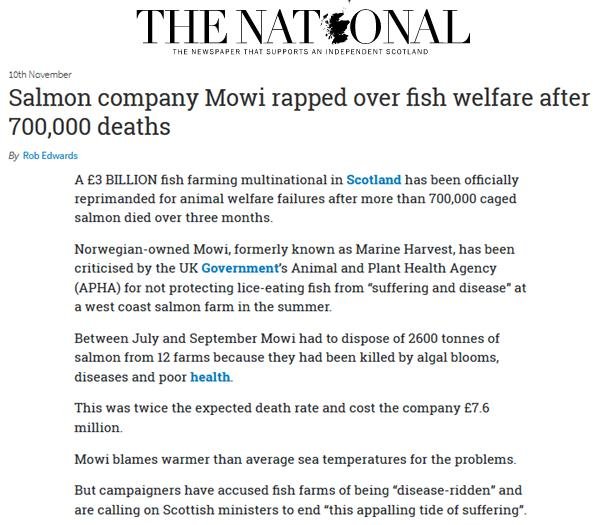This screenshot has width=600, height=525.
Task: Select the 10th November date stamp
Action: coord(39,75)
